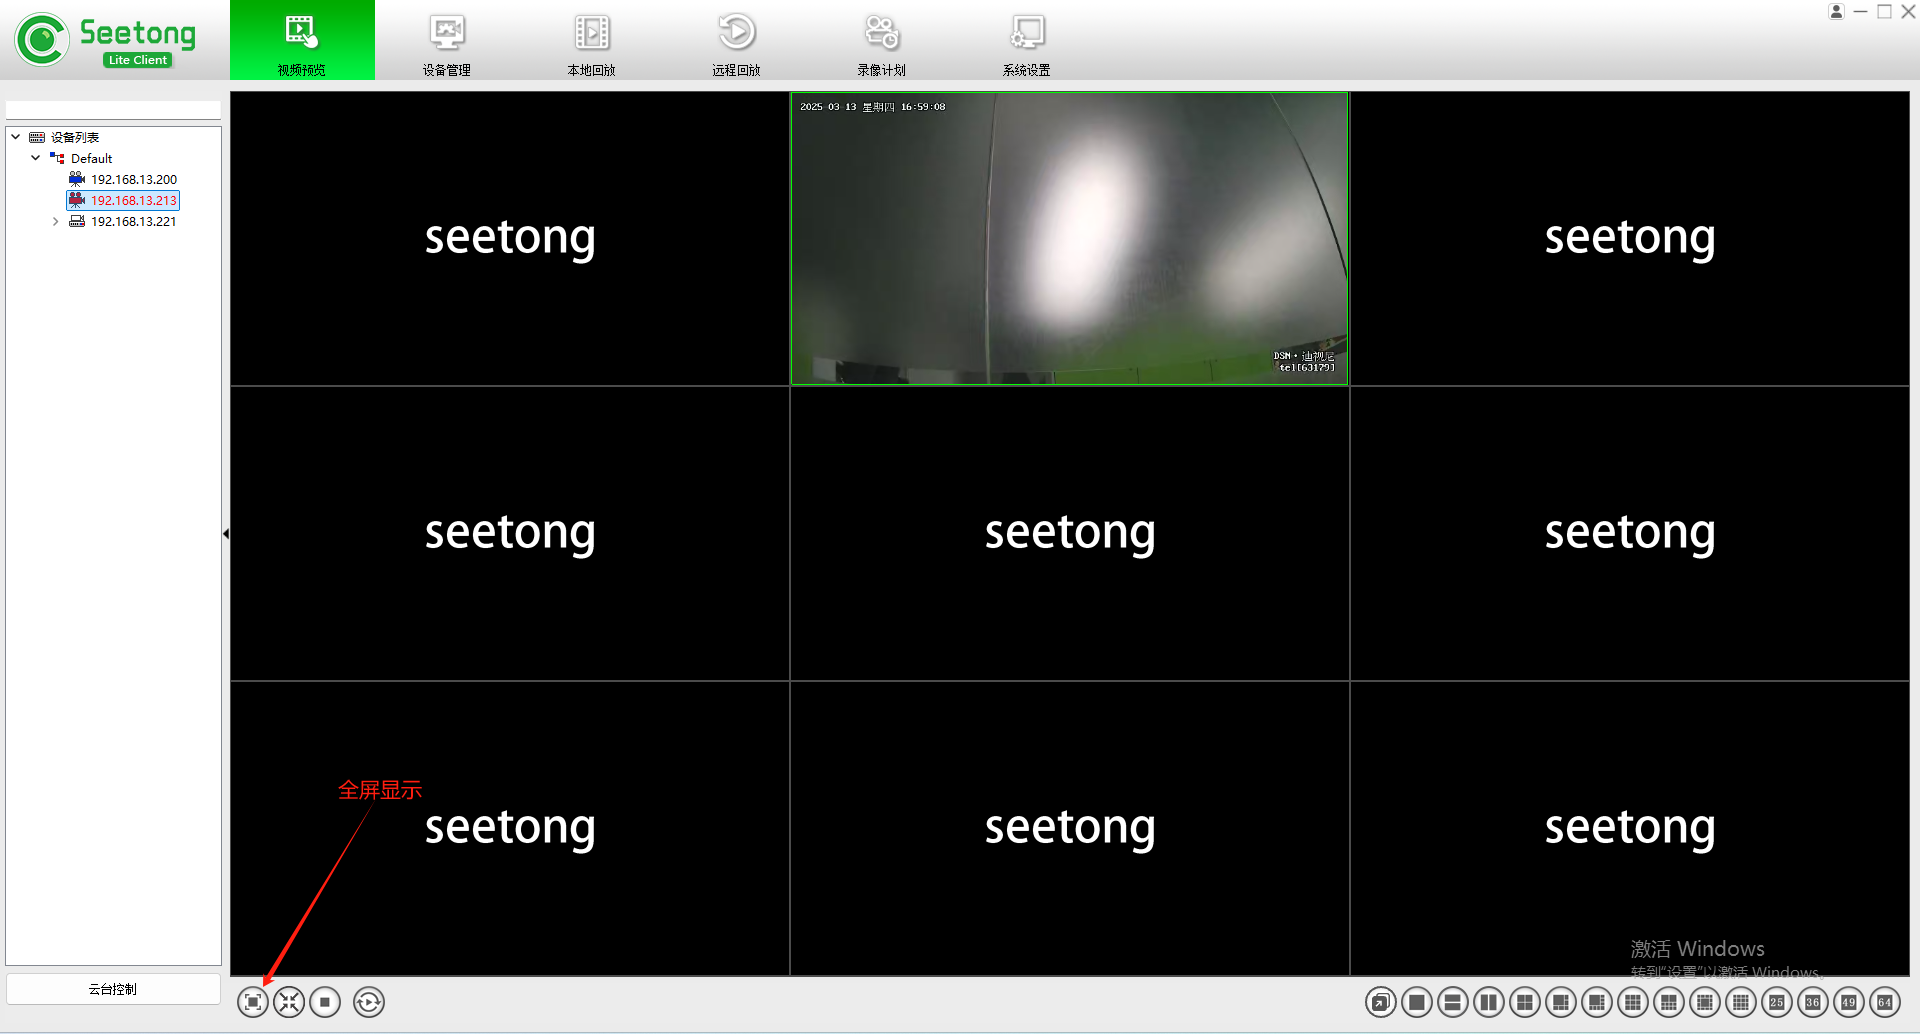Select the ten-window split layout
The image size is (1920, 1034).
1669,1002
